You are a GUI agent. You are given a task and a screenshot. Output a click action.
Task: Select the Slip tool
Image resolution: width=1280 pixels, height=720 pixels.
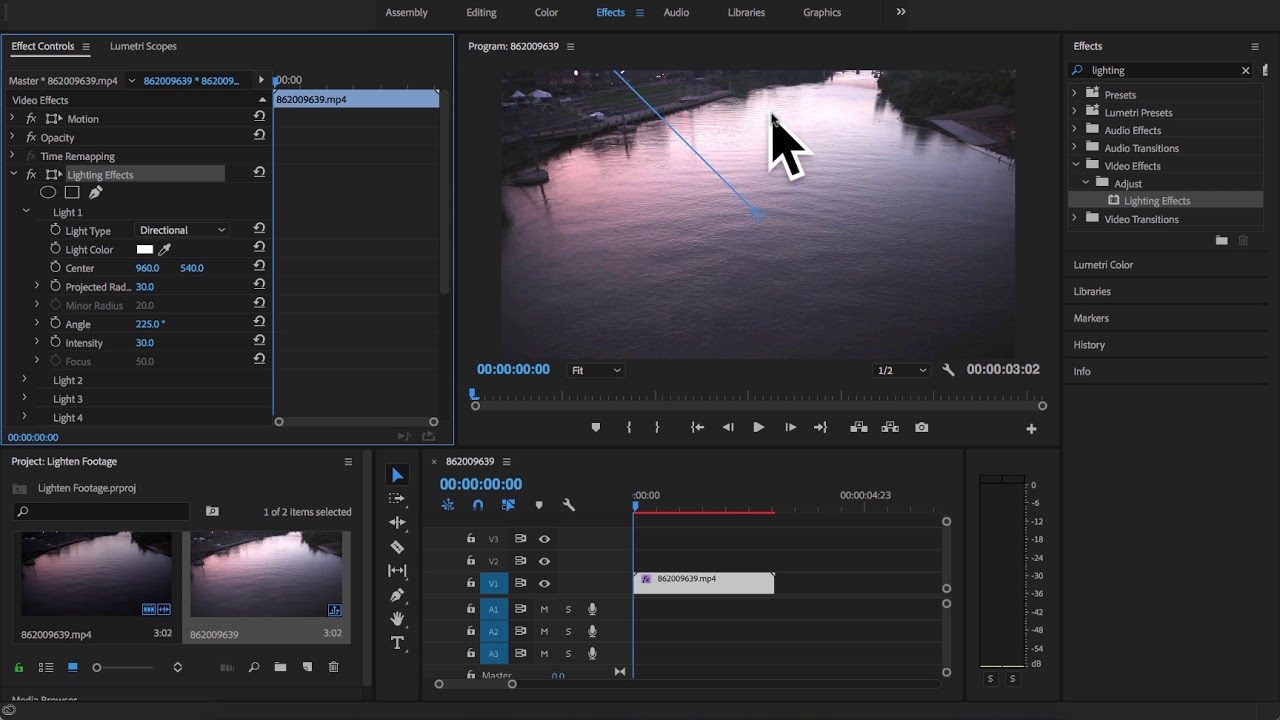coord(397,571)
